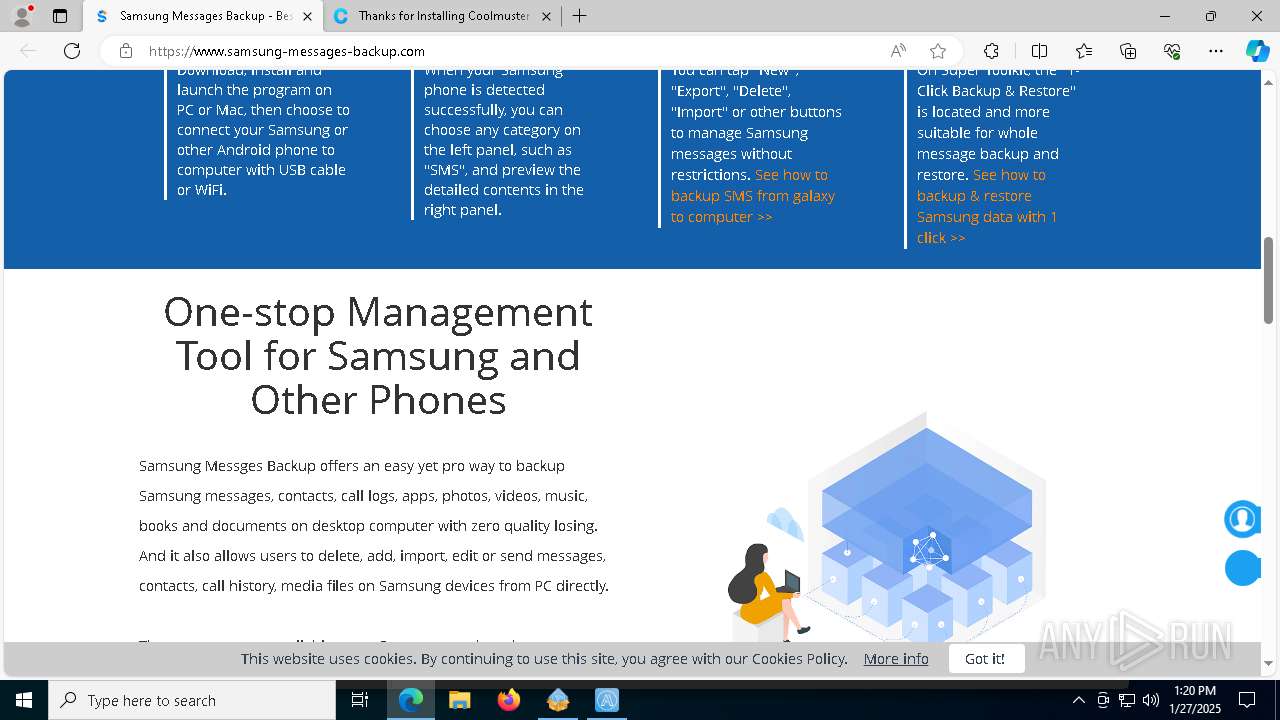Close the Samsung Messages Backup tab
1280x720 pixels.
307,16
